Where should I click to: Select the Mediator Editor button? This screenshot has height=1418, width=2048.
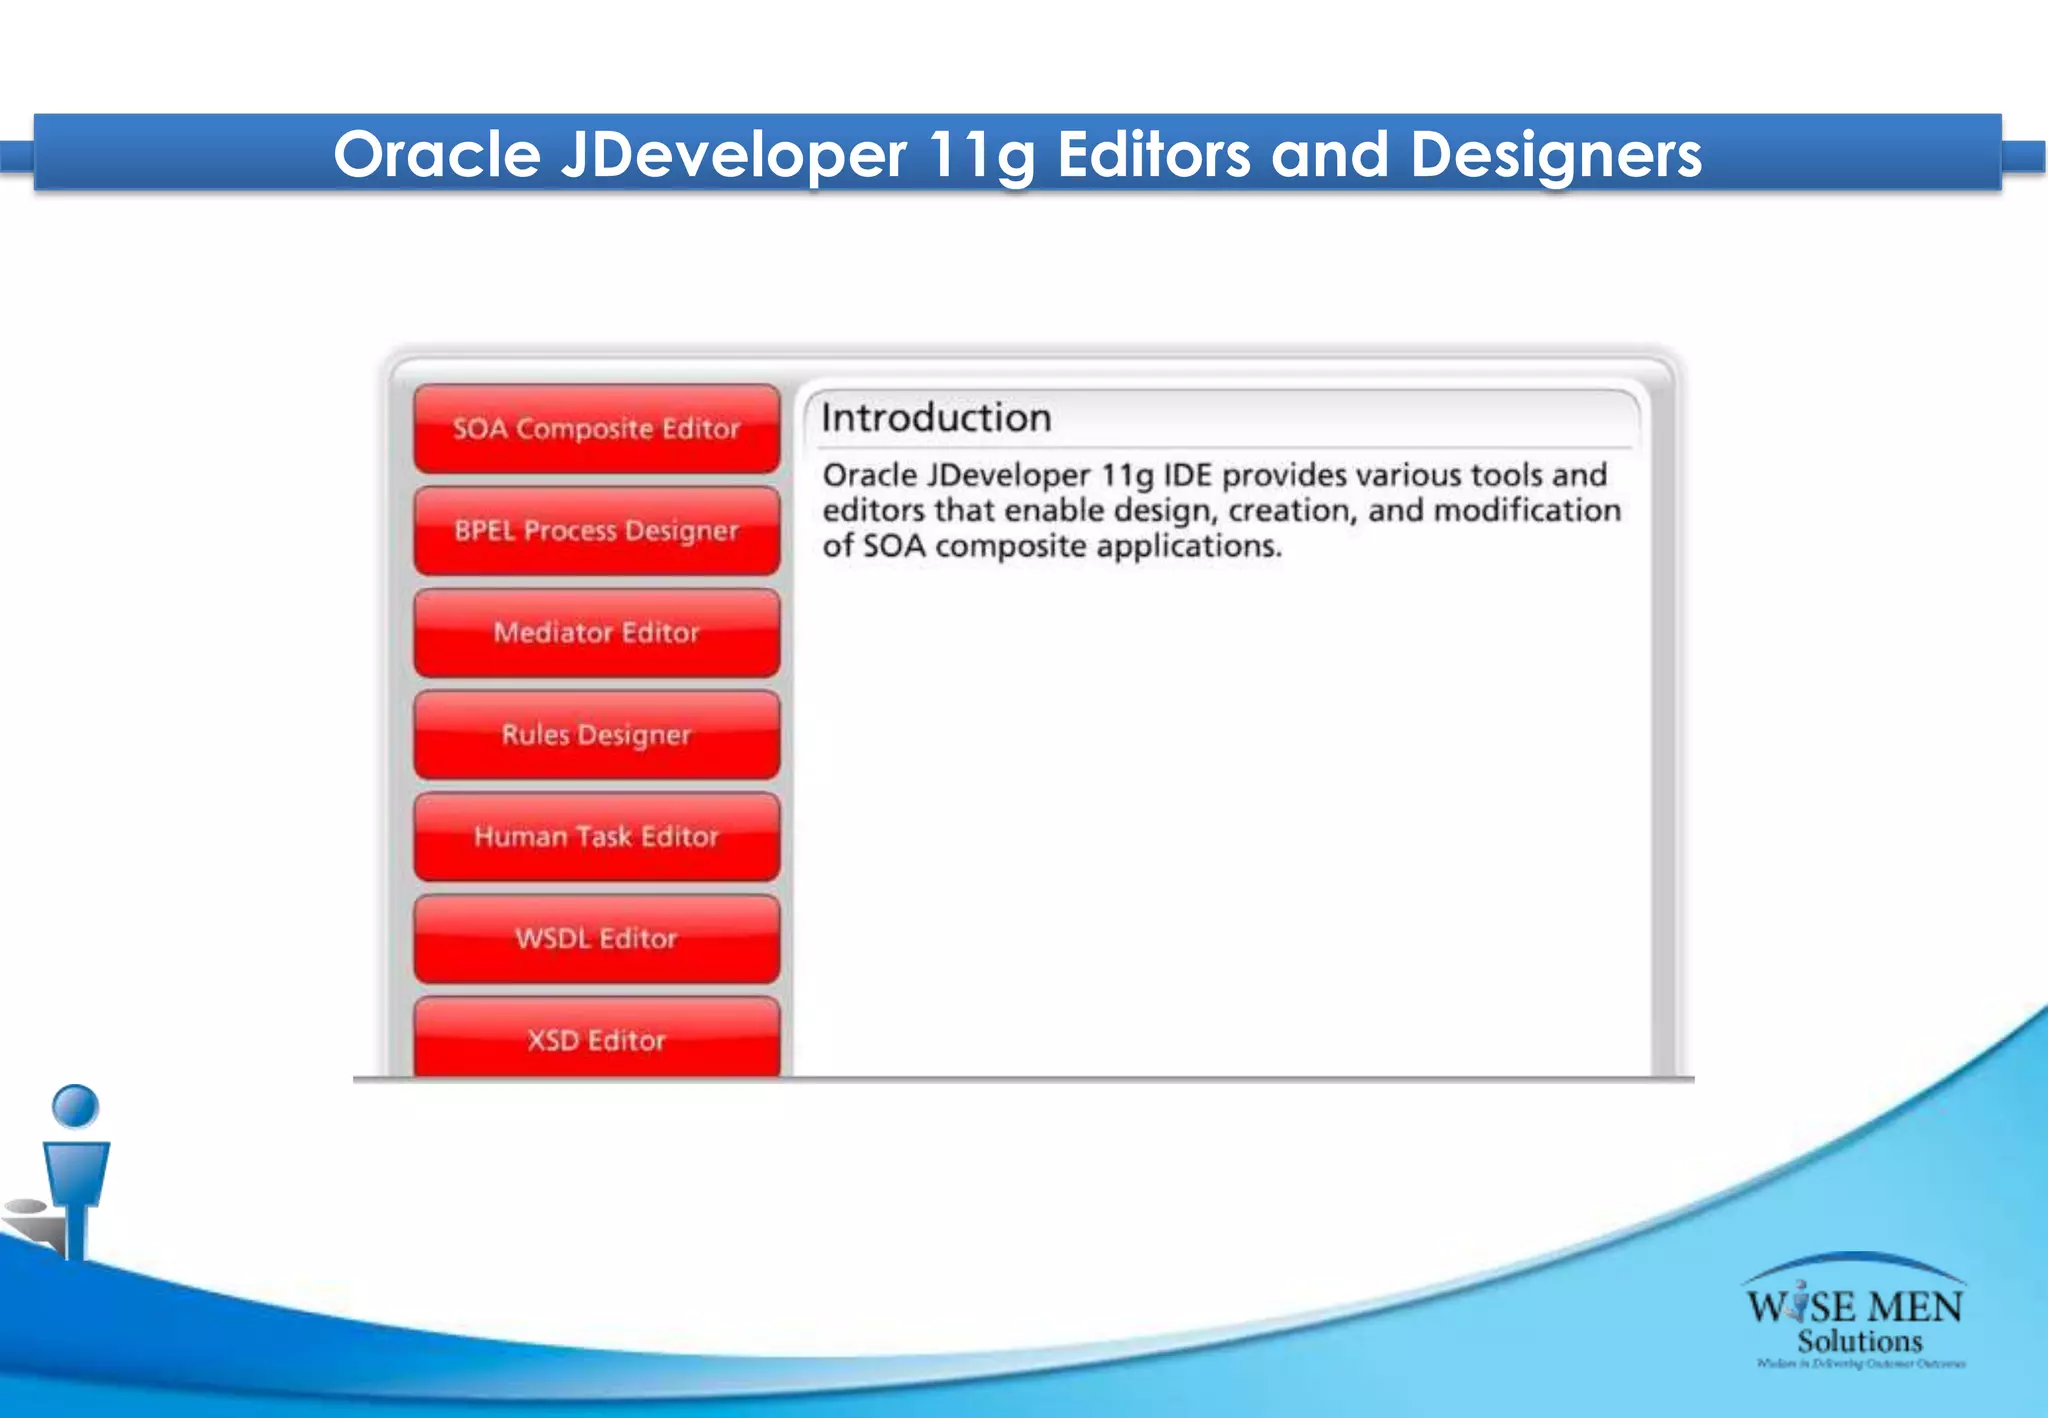[596, 633]
